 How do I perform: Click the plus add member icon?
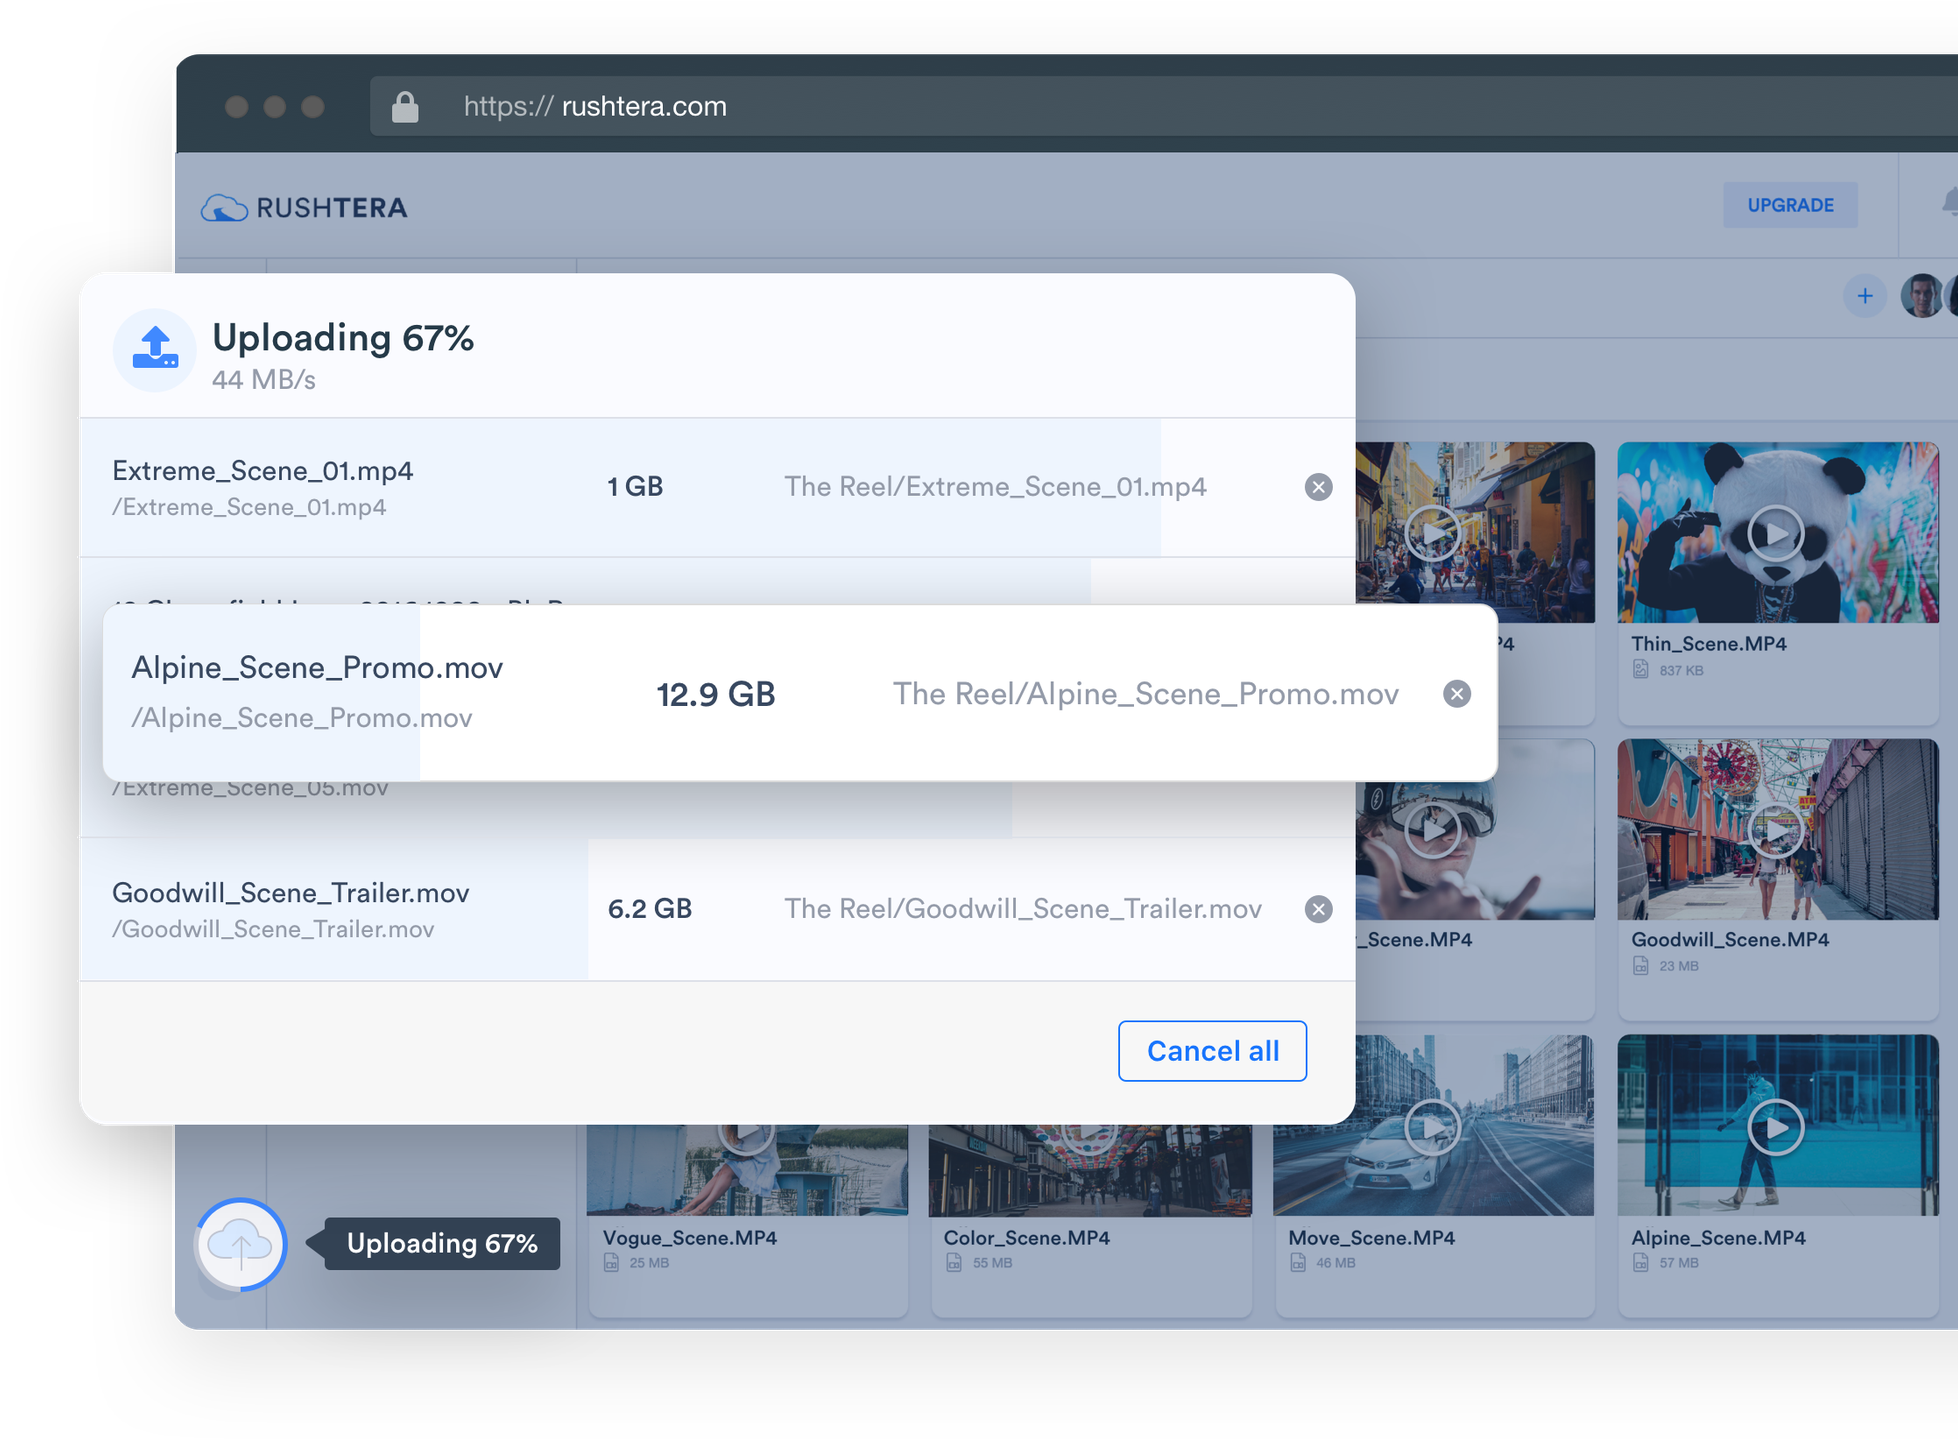click(x=1864, y=296)
